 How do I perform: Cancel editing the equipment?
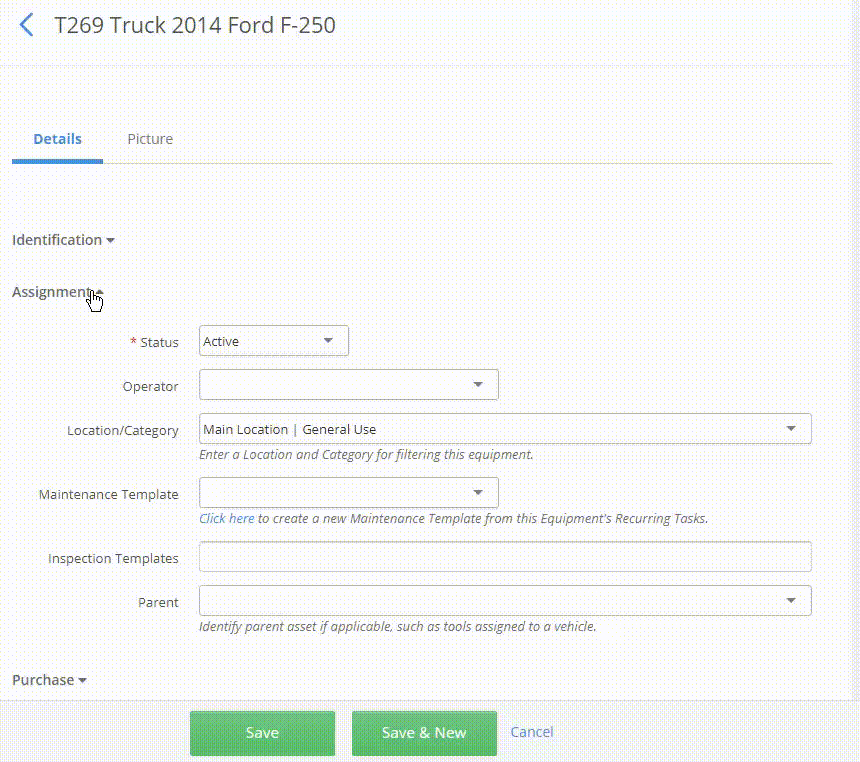pos(531,732)
